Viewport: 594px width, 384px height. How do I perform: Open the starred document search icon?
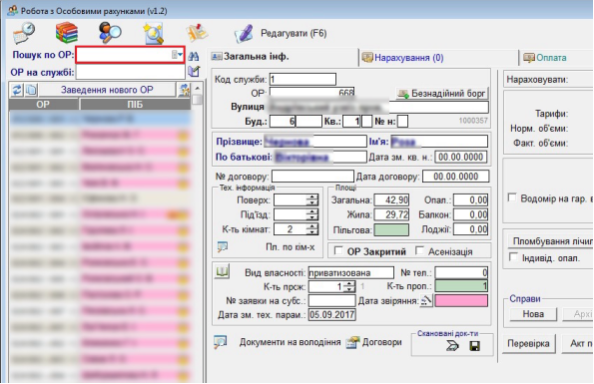click(154, 33)
